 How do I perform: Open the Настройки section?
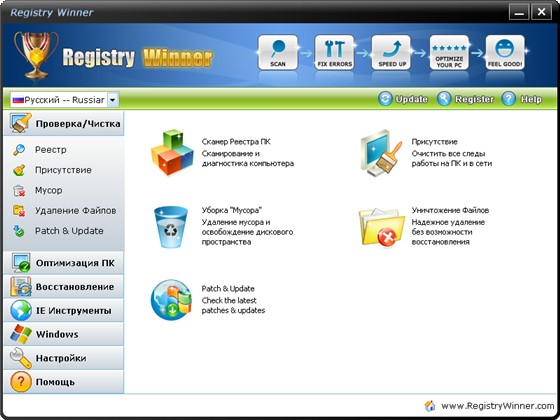[x=64, y=358]
